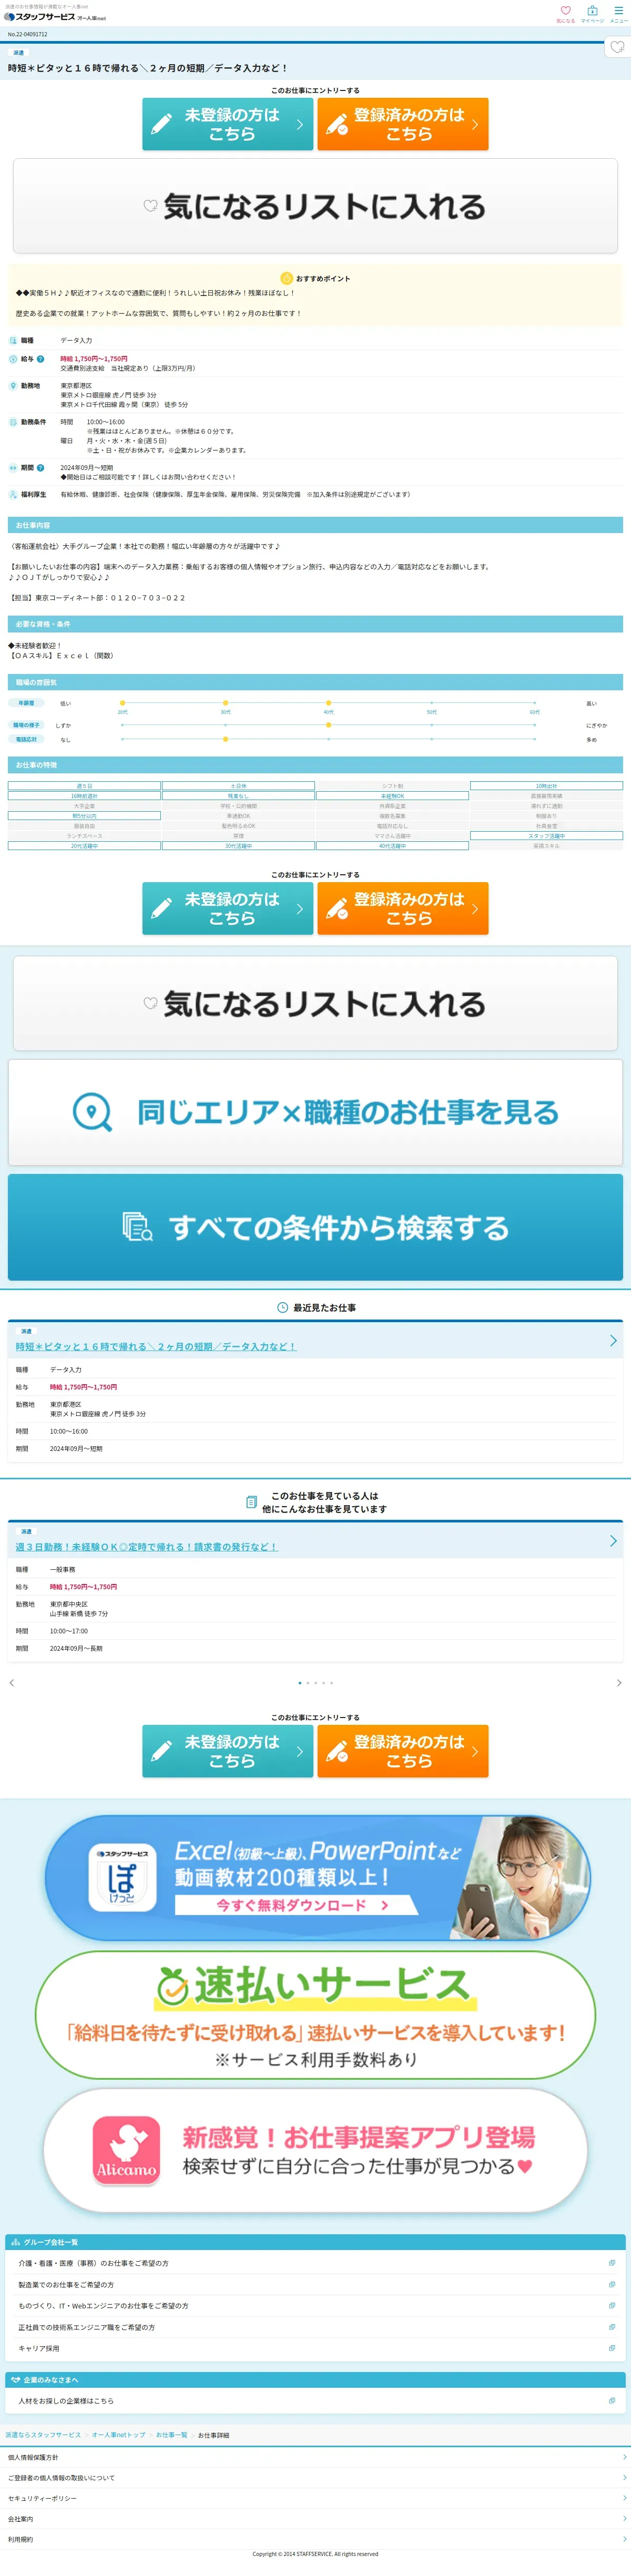Click 未登録の方はこちら button under the job title
This screenshot has width=631, height=2576.
click(x=227, y=124)
